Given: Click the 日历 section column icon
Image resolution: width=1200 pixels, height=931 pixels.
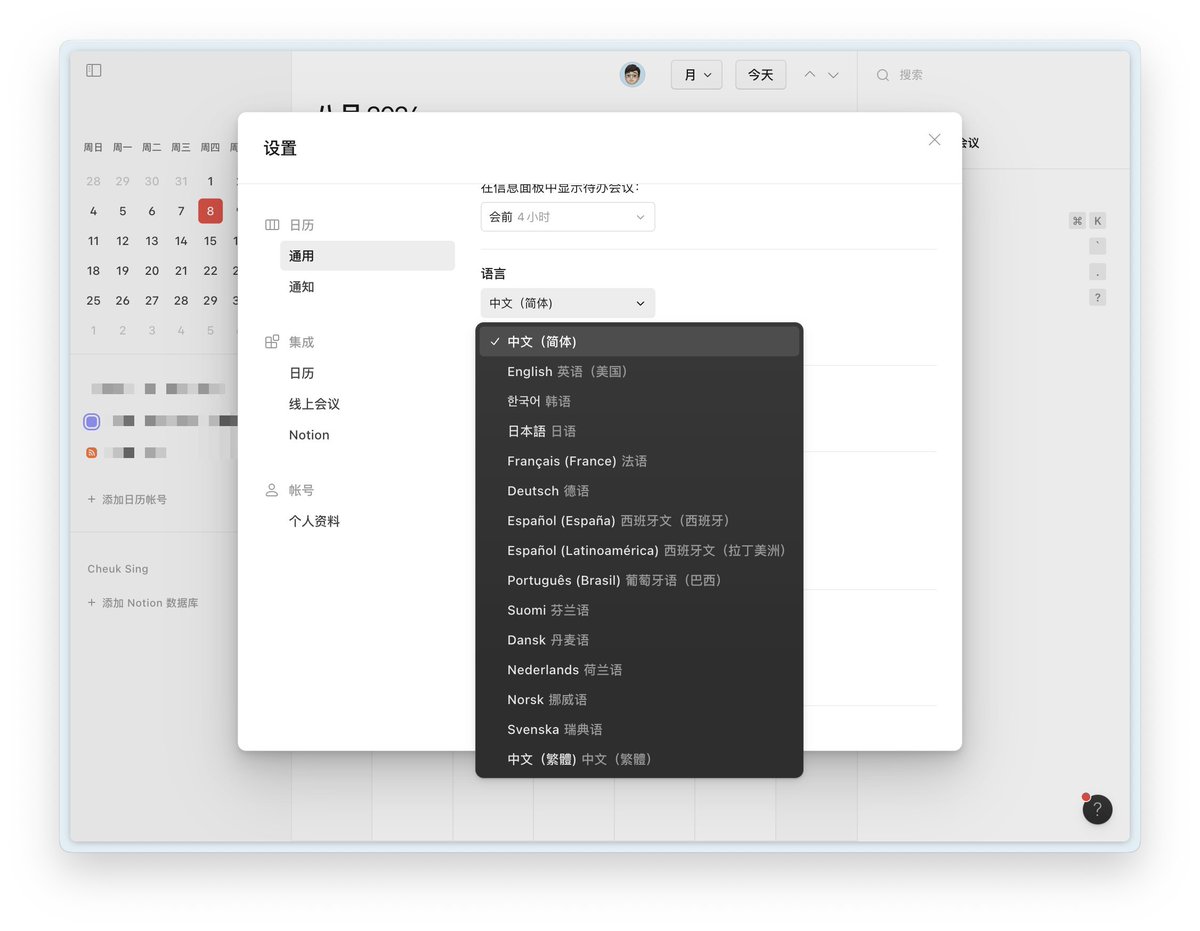Looking at the screenshot, I should (x=272, y=226).
